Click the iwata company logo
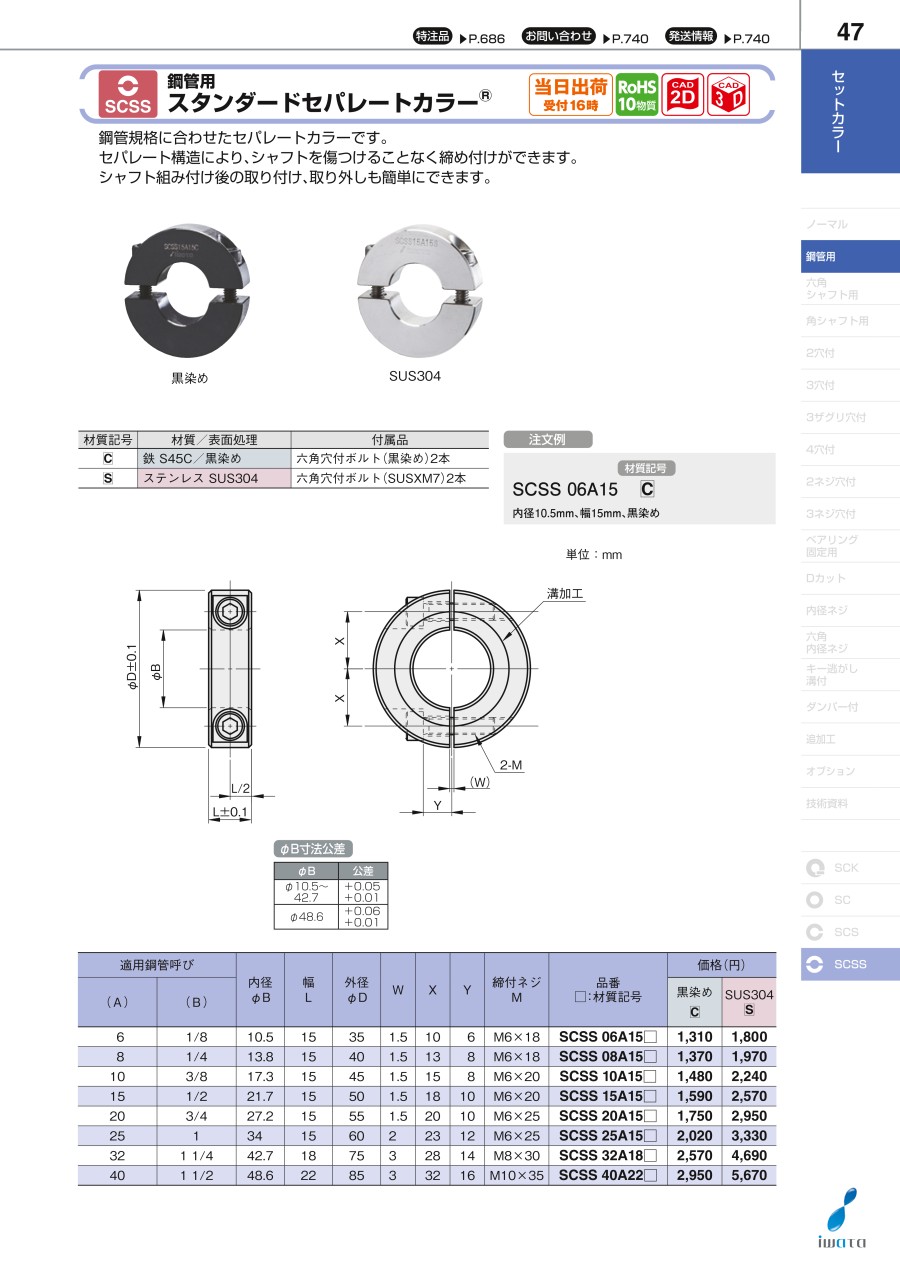This screenshot has width=900, height=1272. click(x=846, y=1218)
